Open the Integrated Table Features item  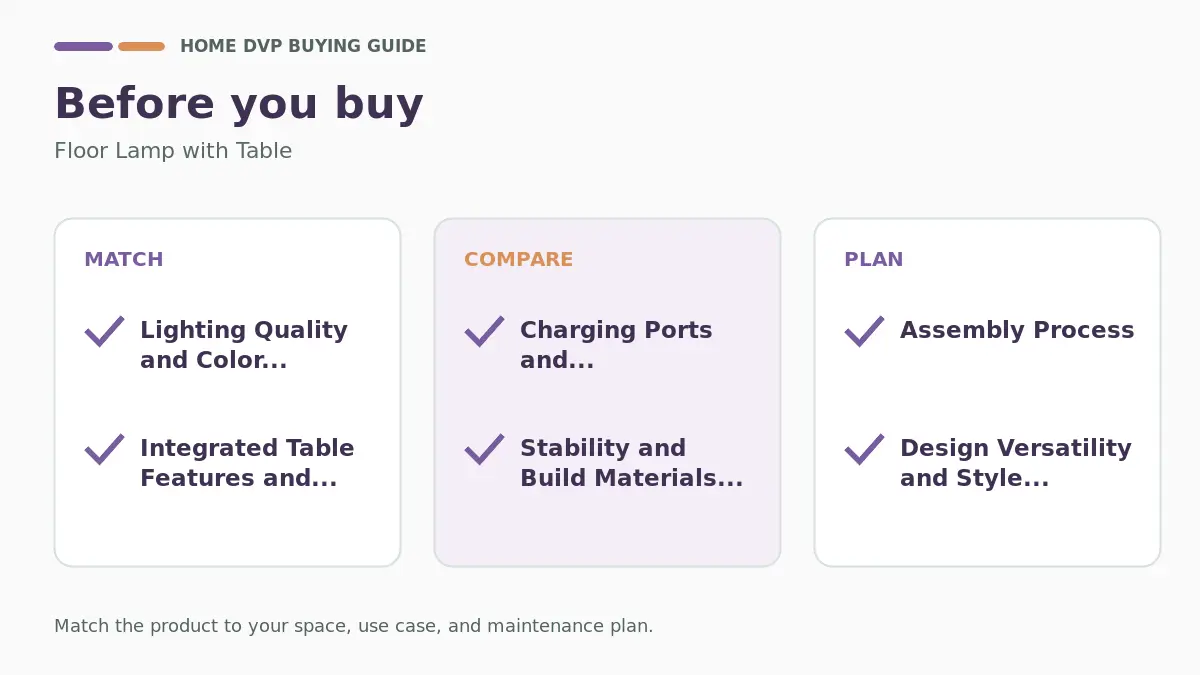pyautogui.click(x=247, y=463)
